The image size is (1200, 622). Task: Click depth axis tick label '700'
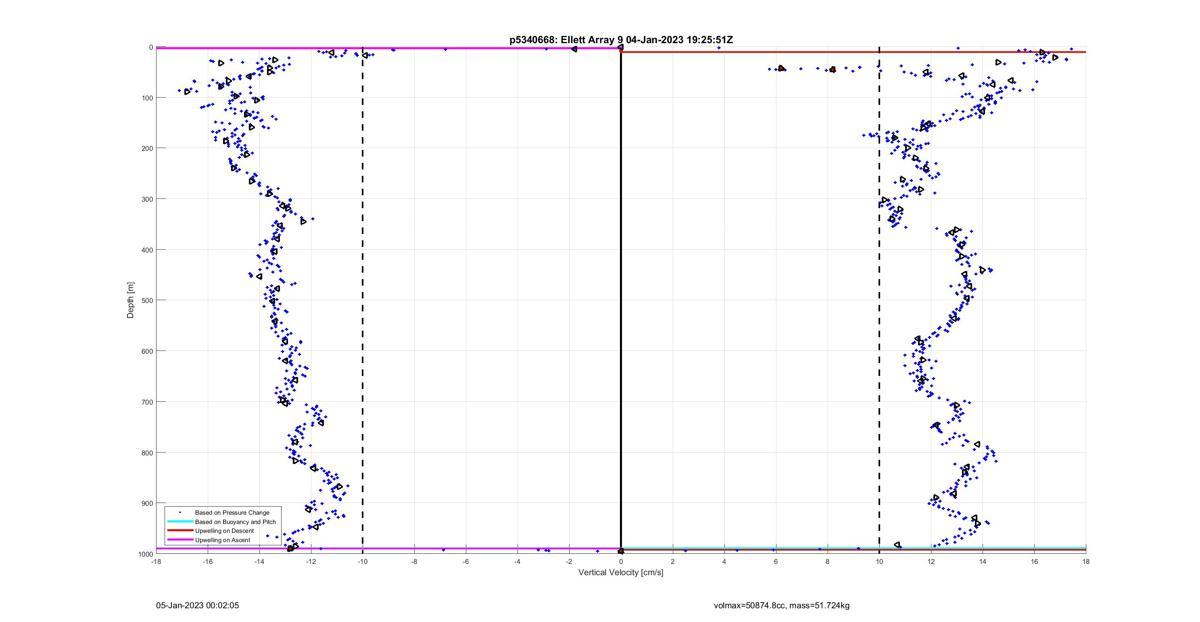146,402
